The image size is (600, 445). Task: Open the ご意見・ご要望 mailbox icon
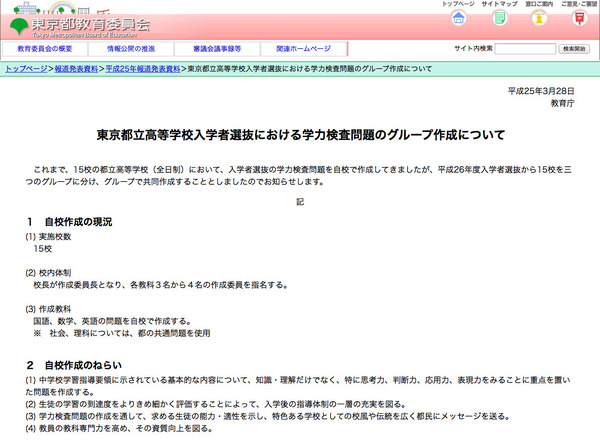click(x=579, y=18)
